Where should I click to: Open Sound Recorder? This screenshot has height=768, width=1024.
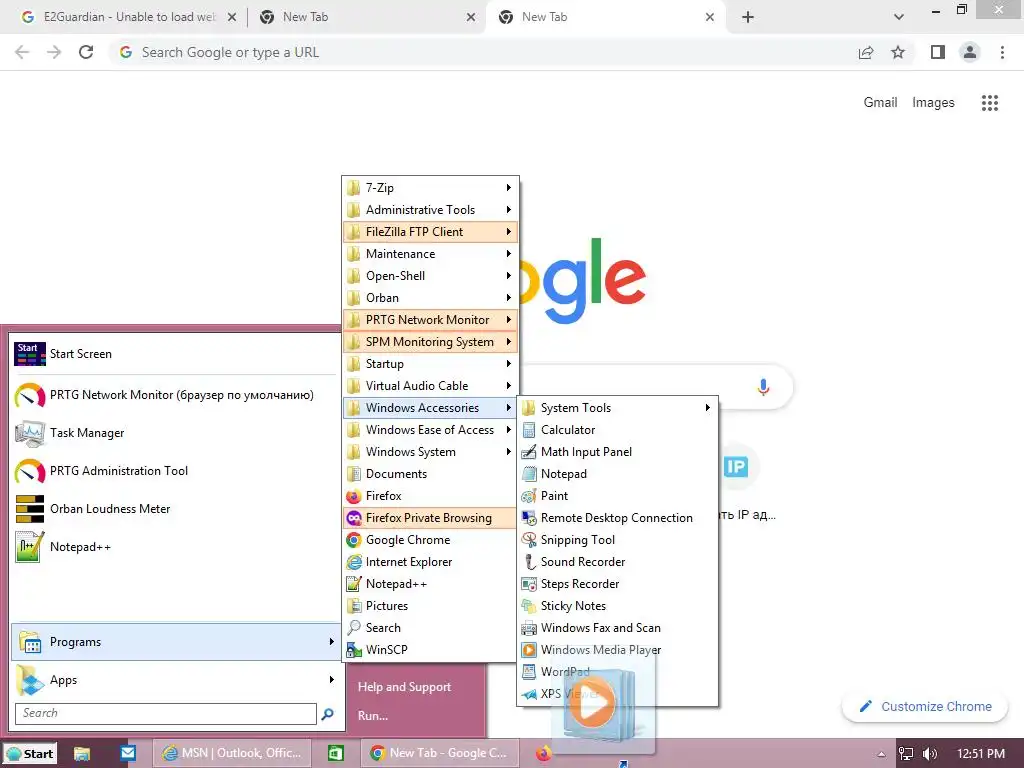[617, 562]
